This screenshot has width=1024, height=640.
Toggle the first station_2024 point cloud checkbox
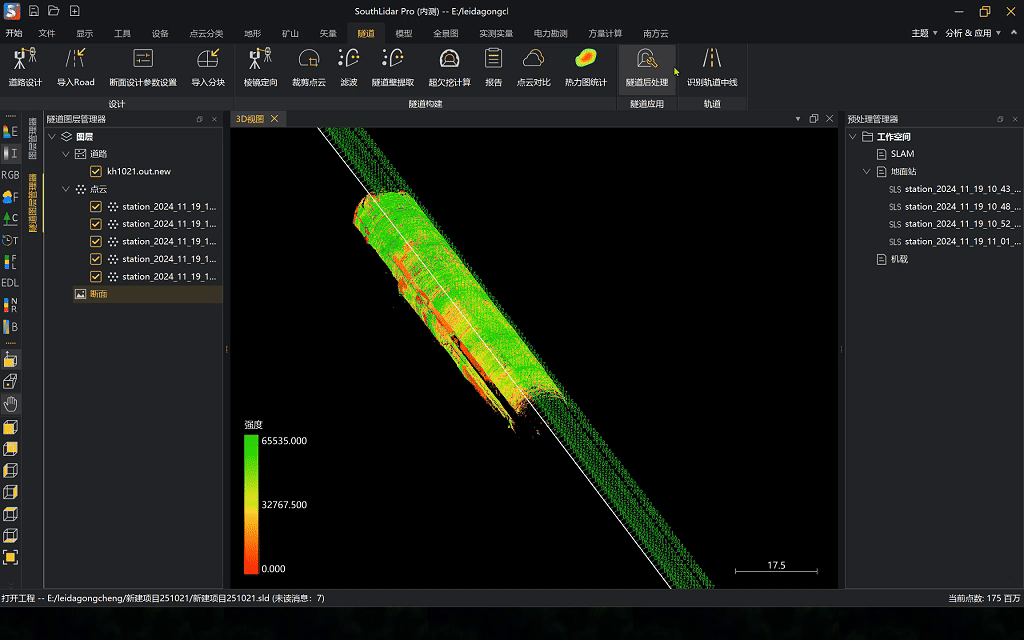click(96, 207)
